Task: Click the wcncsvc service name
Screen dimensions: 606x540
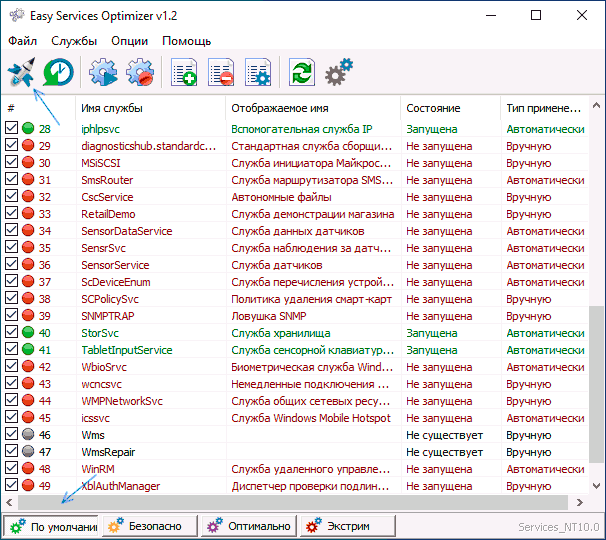Action: point(101,384)
